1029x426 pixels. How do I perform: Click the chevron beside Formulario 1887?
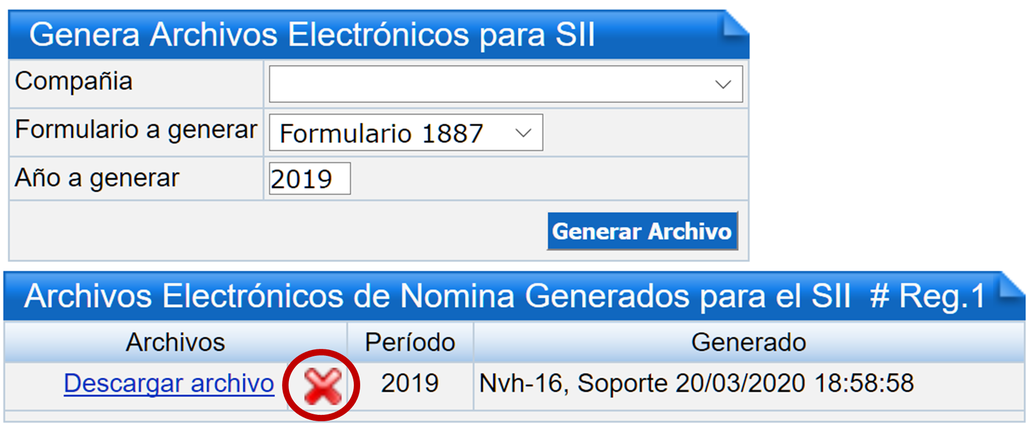click(x=523, y=133)
